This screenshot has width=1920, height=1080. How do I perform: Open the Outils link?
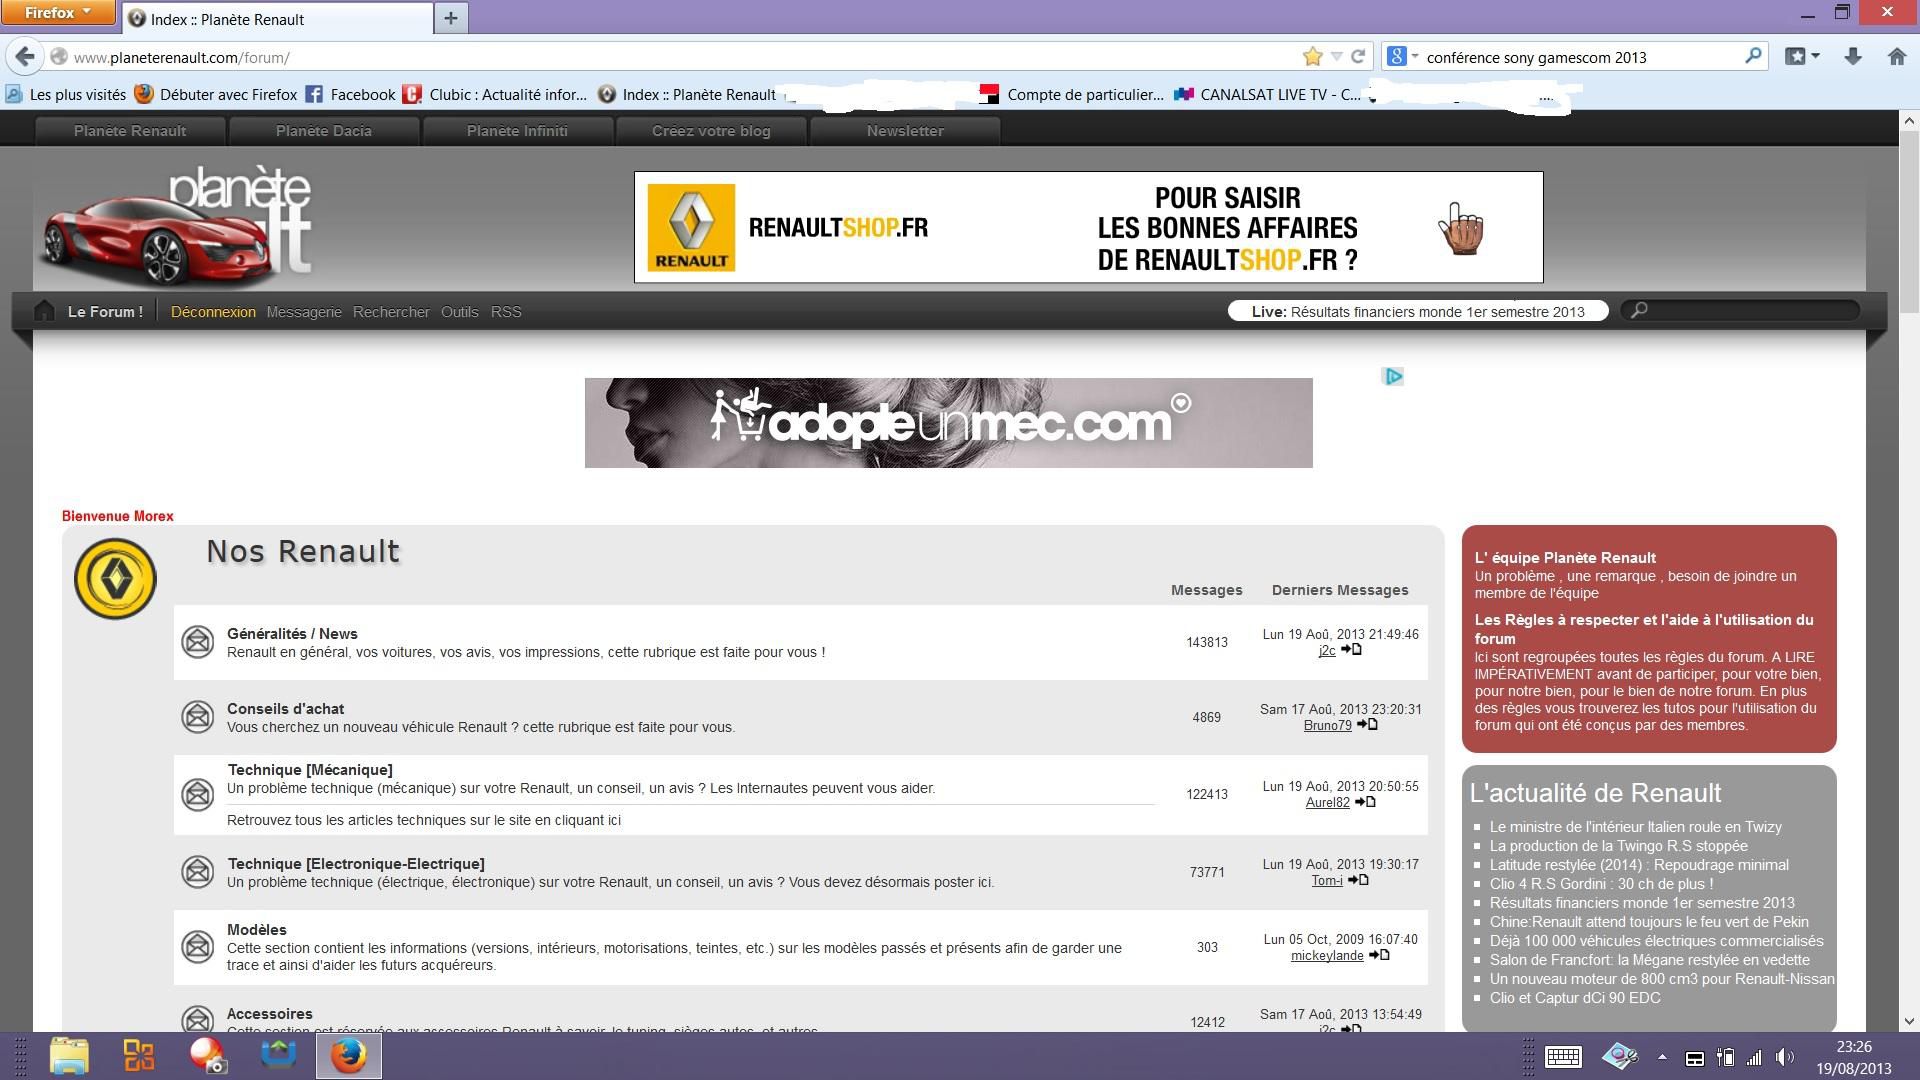coord(460,312)
